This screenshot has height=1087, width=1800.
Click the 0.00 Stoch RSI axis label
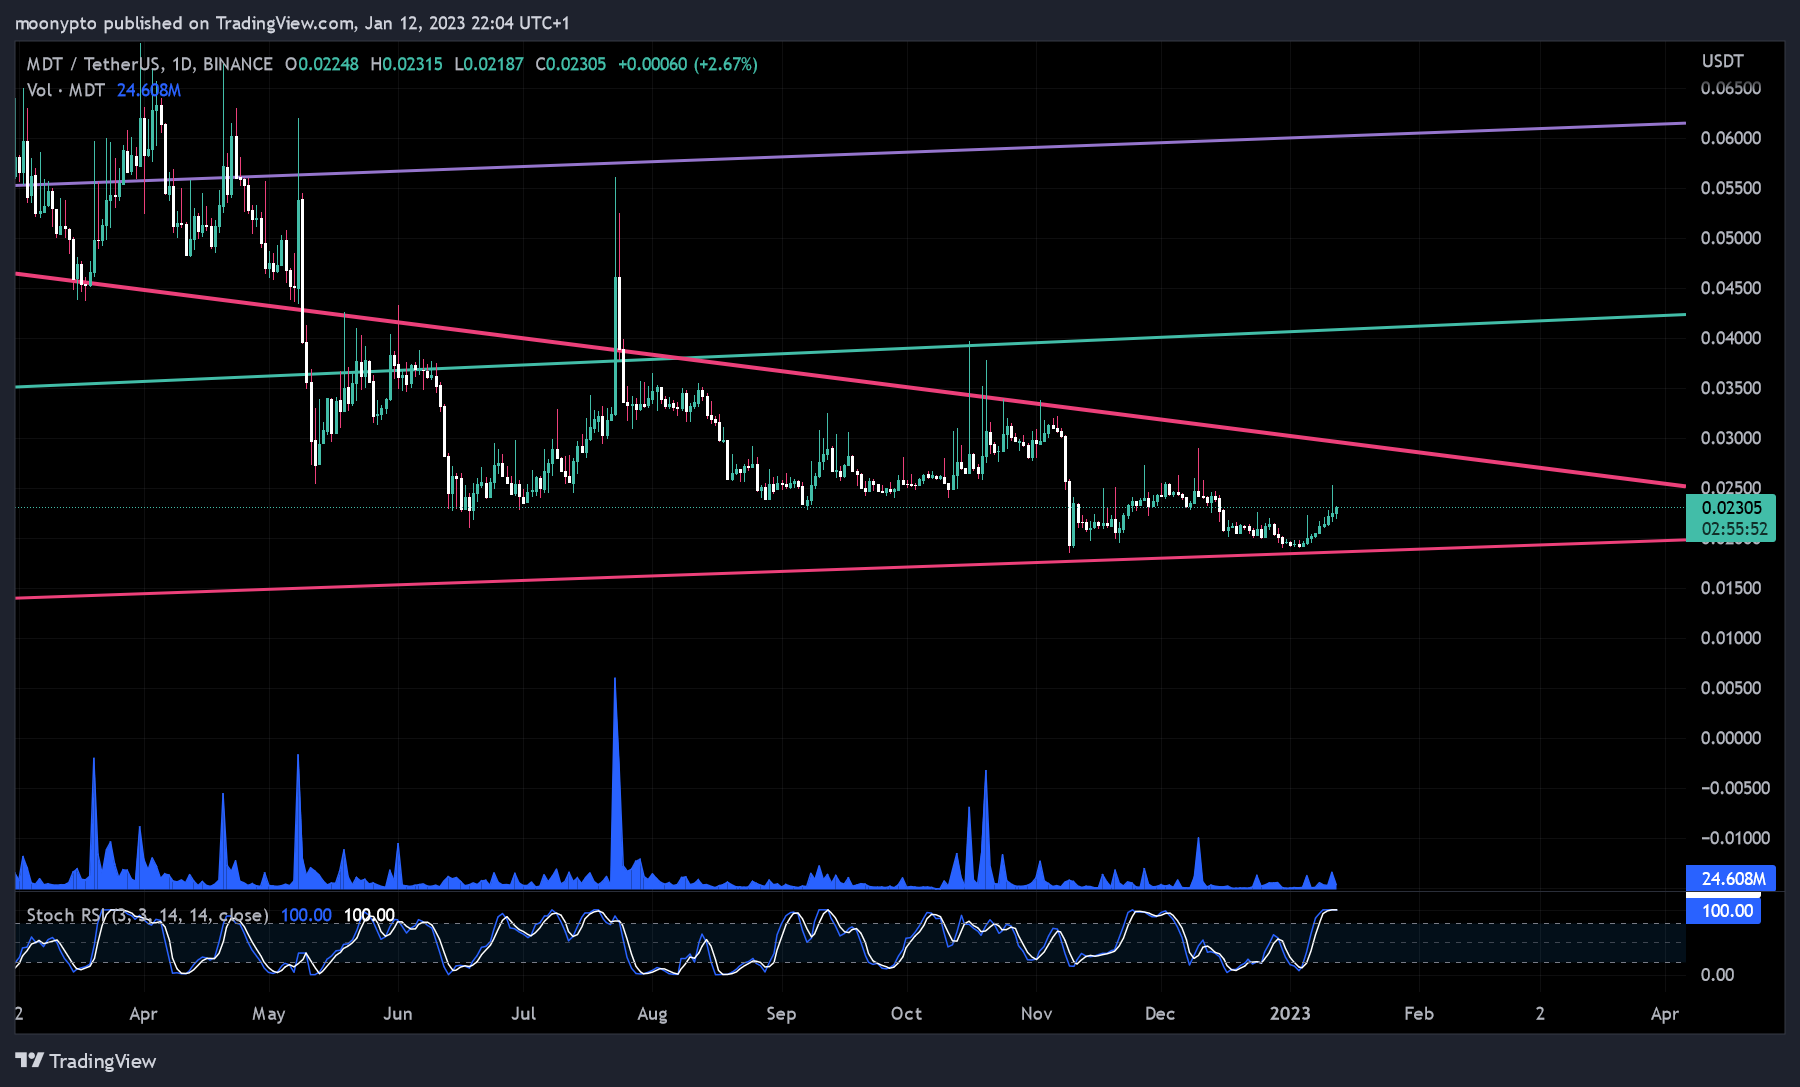(1718, 975)
